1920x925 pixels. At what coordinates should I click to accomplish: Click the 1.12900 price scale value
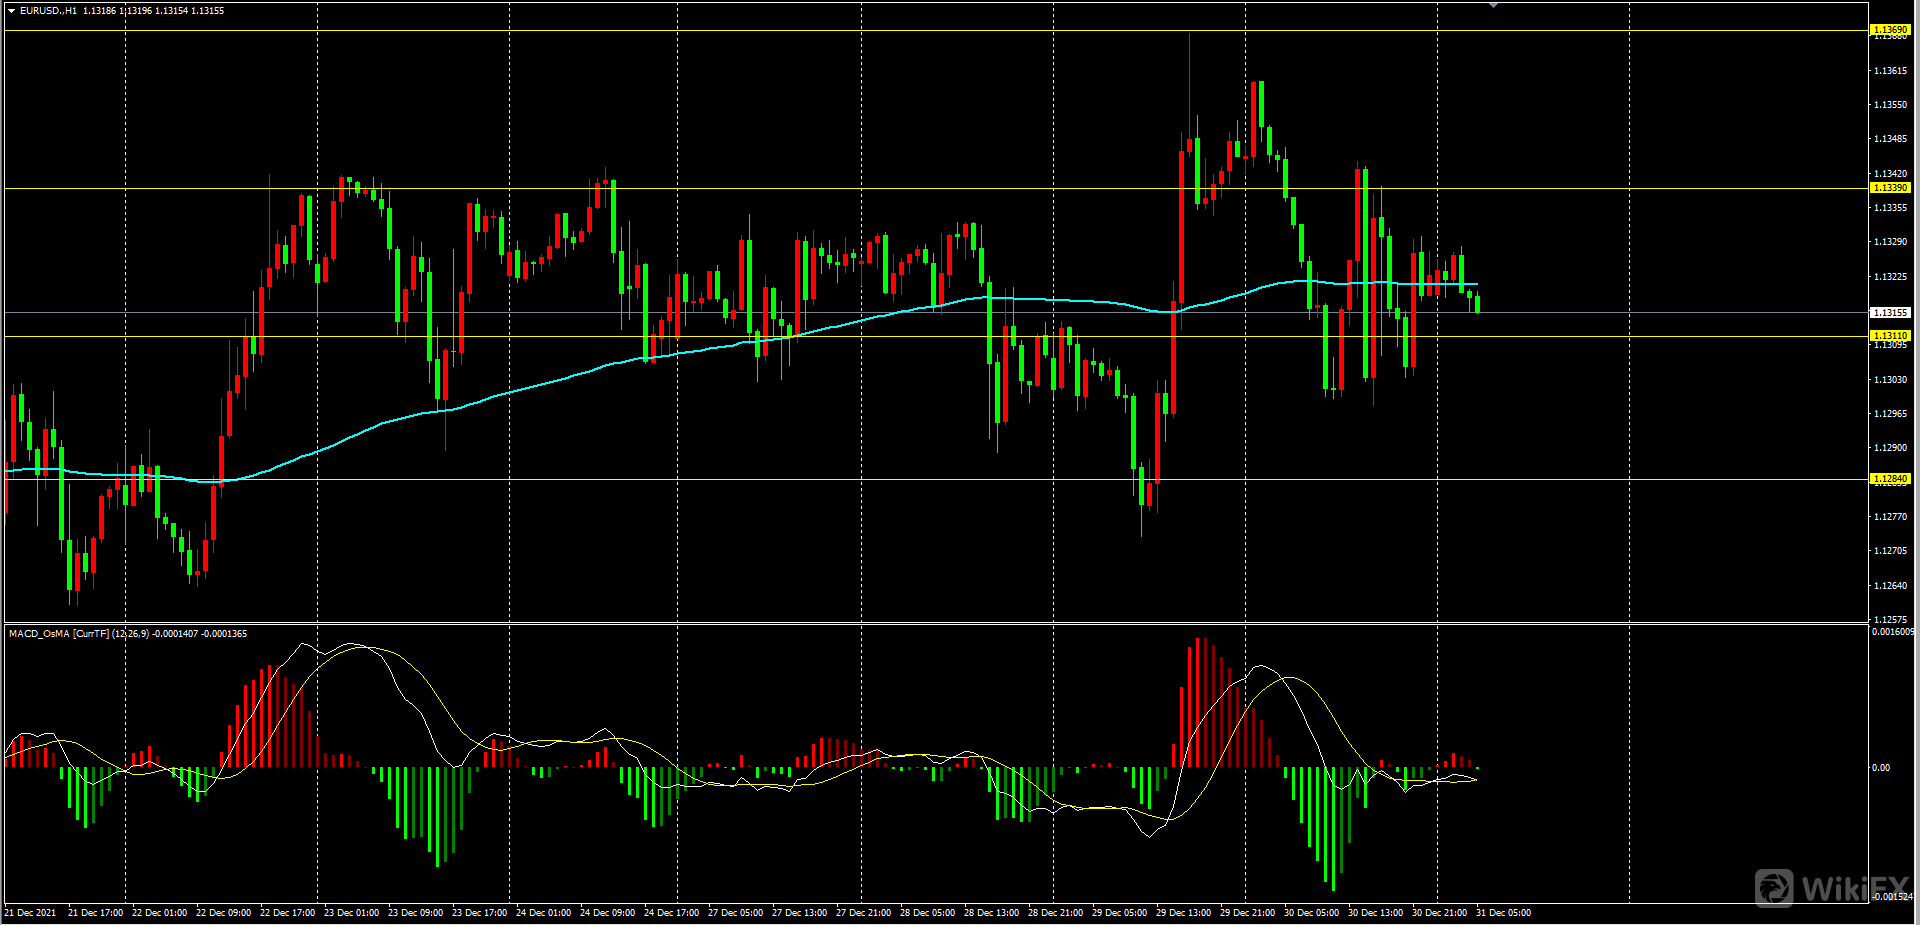pyautogui.click(x=1890, y=448)
